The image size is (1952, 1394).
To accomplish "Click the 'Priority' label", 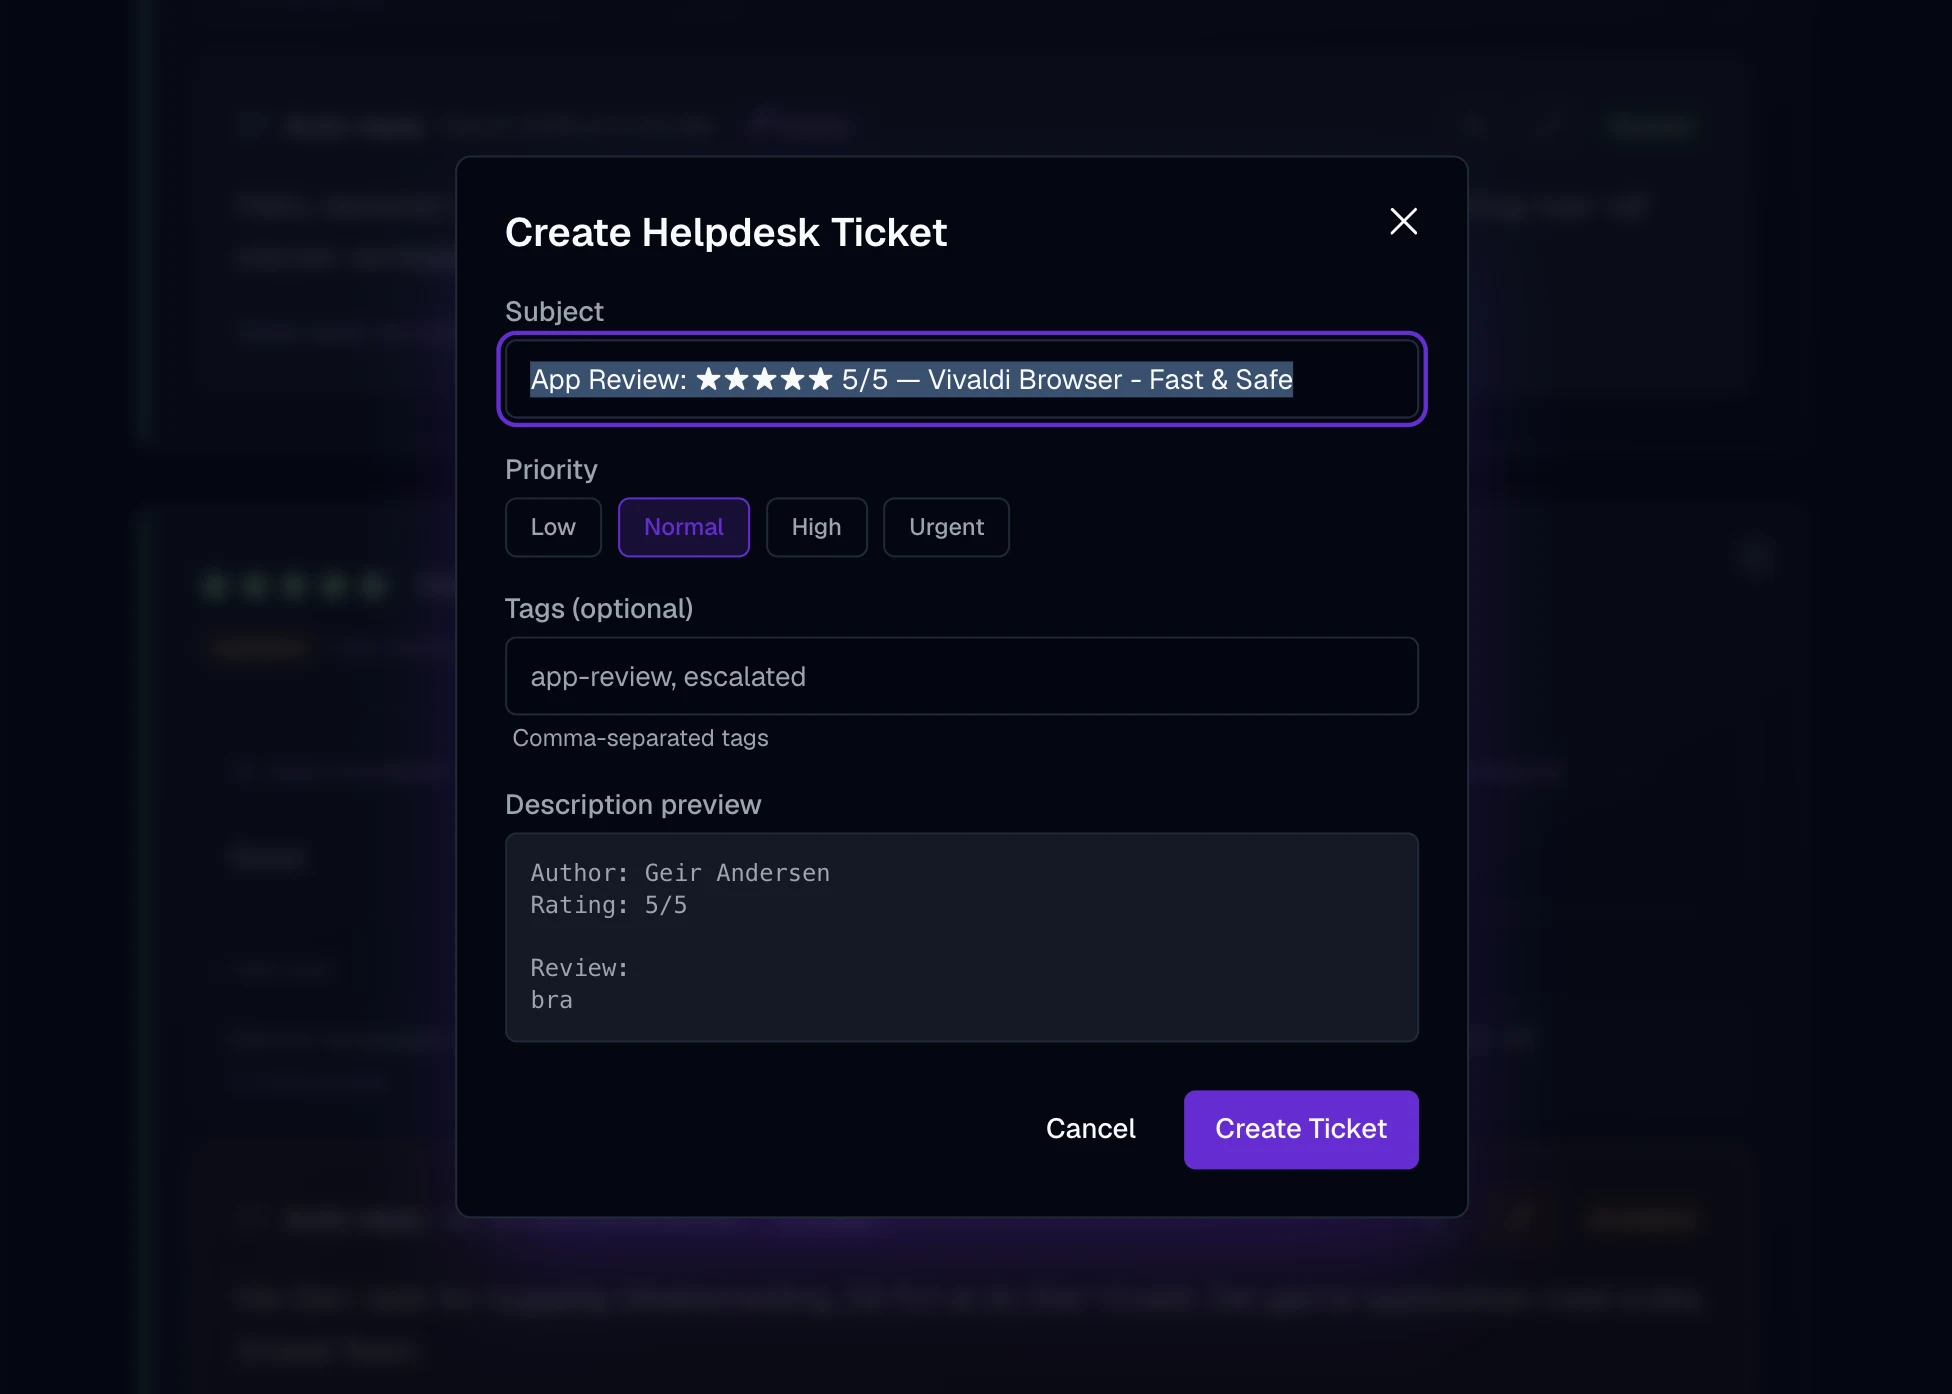I will tap(551, 469).
